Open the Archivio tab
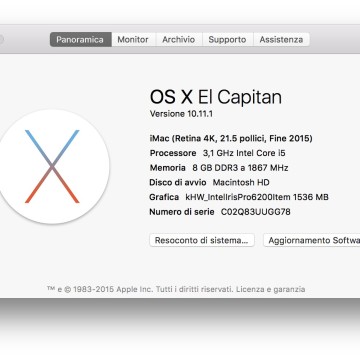360x360 pixels. point(179,40)
